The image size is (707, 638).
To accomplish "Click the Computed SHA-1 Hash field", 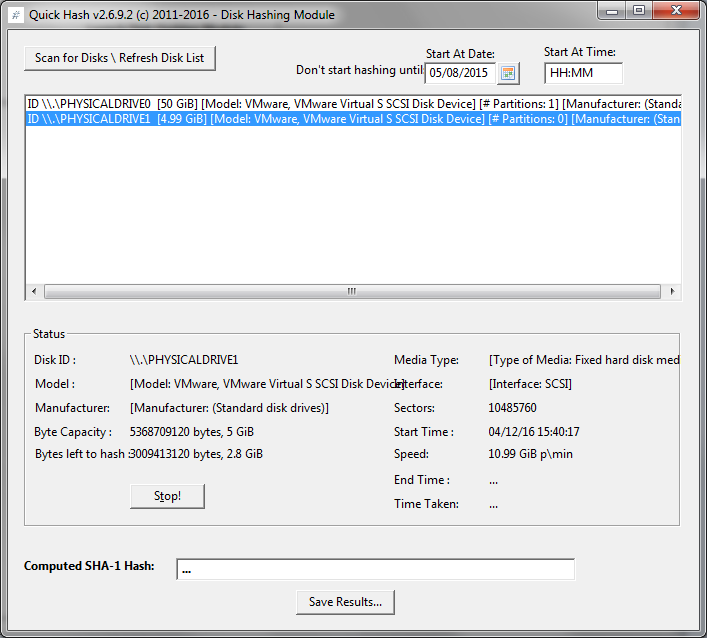I will [375, 569].
